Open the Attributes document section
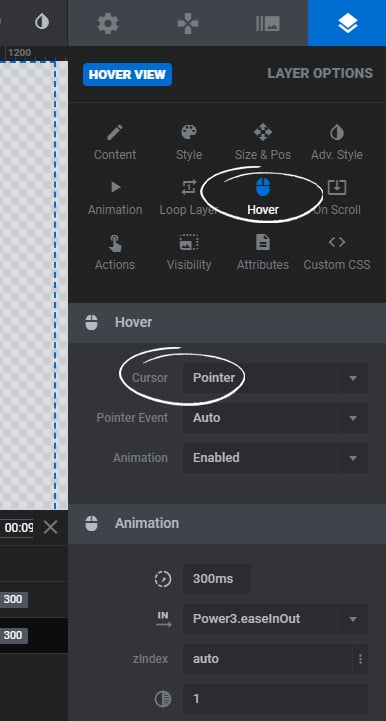This screenshot has width=386, height=721. [263, 252]
